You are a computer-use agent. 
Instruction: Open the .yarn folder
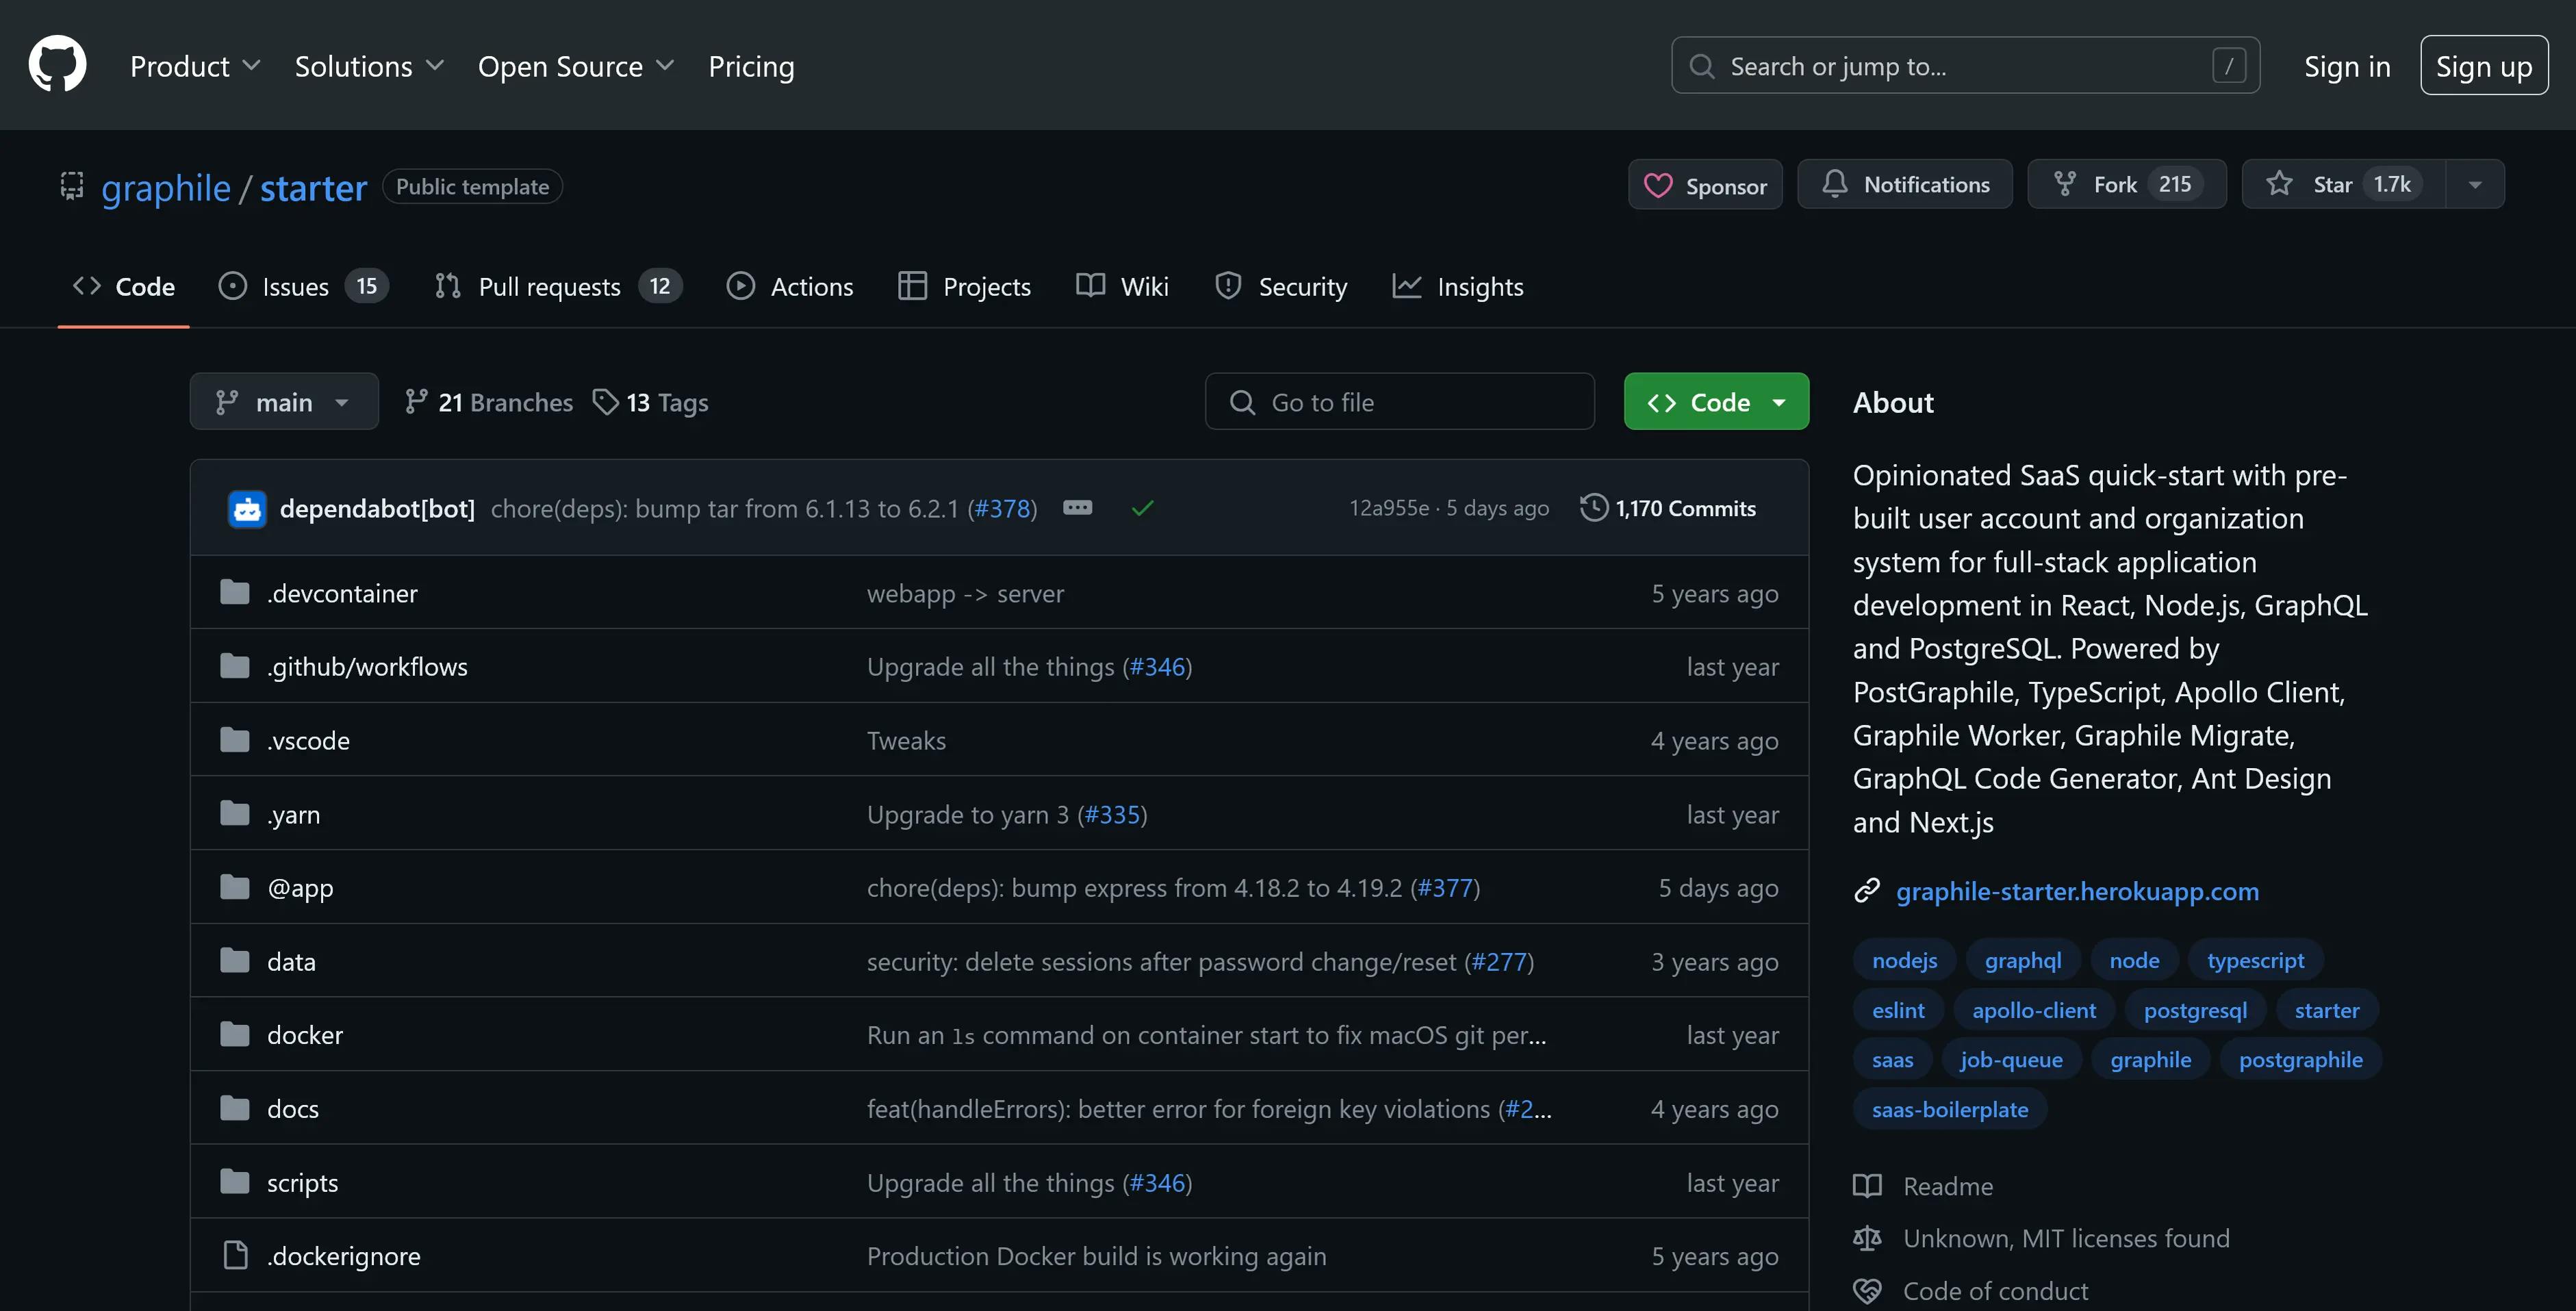click(x=294, y=815)
